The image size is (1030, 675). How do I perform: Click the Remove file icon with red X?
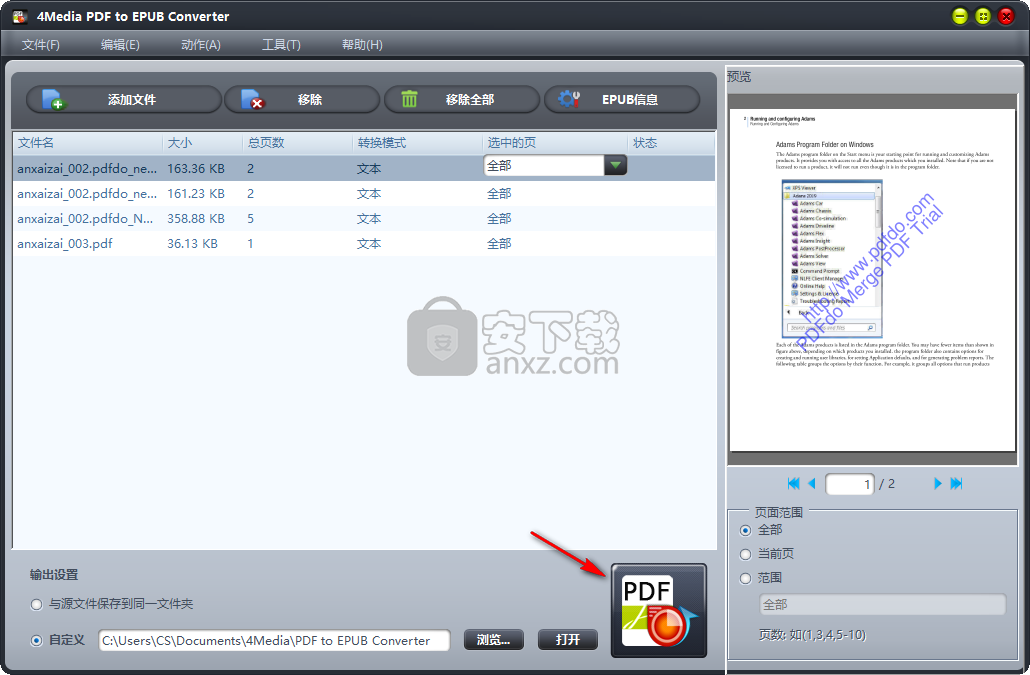click(x=252, y=100)
